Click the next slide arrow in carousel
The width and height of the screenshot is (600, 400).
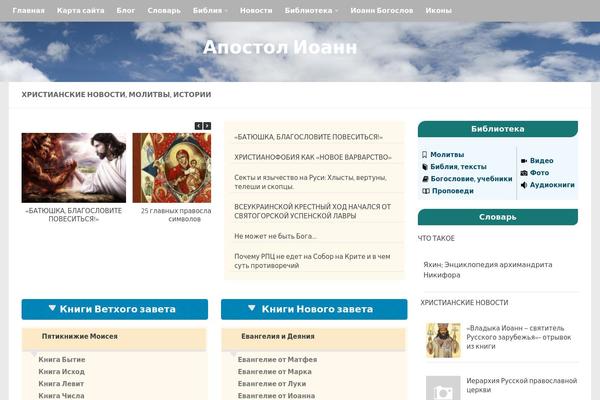pos(207,126)
